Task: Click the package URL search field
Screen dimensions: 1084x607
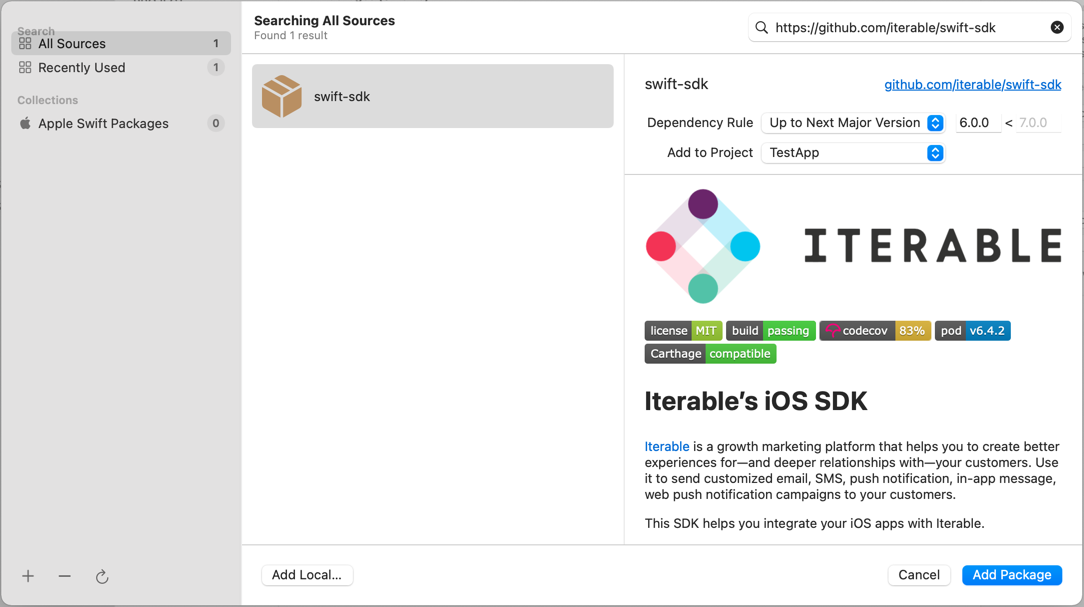Action: click(x=908, y=28)
